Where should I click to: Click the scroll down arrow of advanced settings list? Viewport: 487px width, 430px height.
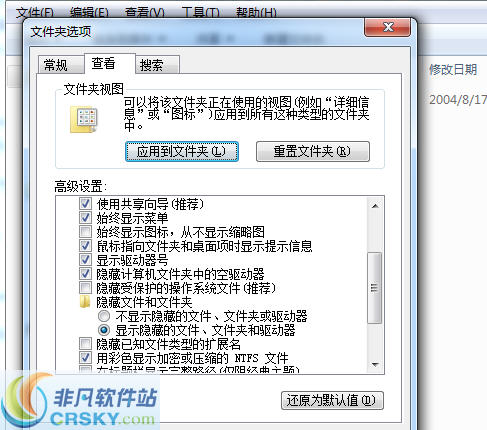coord(375,364)
